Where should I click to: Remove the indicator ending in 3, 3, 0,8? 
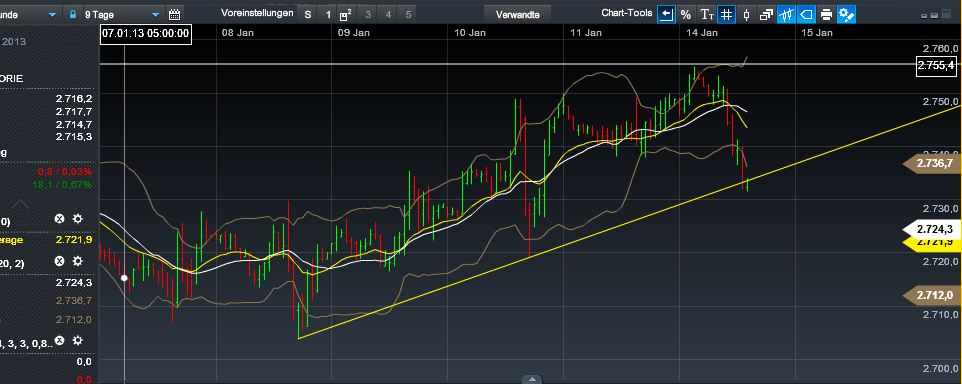point(60,340)
